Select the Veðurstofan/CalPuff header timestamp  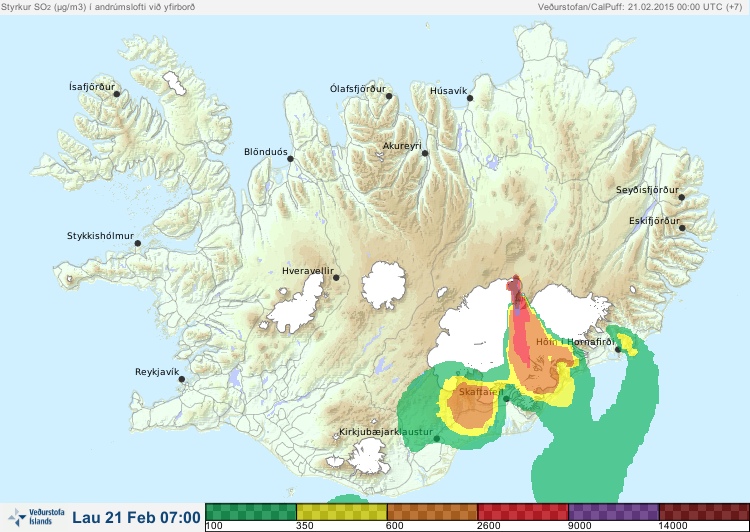pos(640,7)
